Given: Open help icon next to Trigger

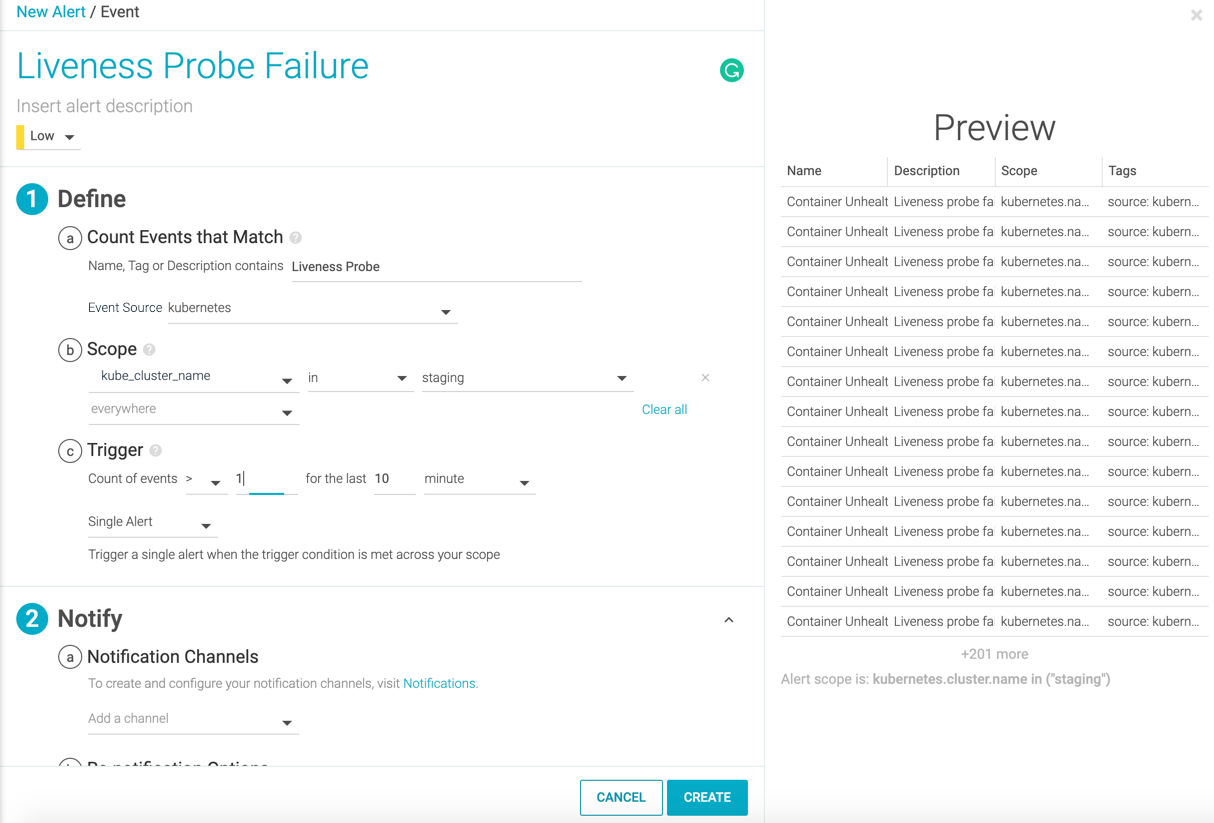Looking at the screenshot, I should pyautogui.click(x=156, y=451).
